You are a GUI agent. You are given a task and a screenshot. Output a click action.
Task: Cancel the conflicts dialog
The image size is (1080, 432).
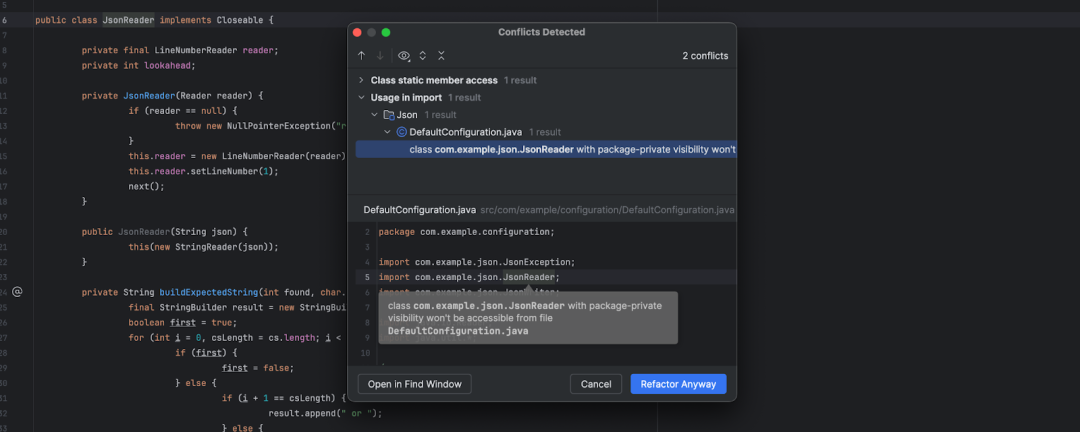[x=596, y=384]
